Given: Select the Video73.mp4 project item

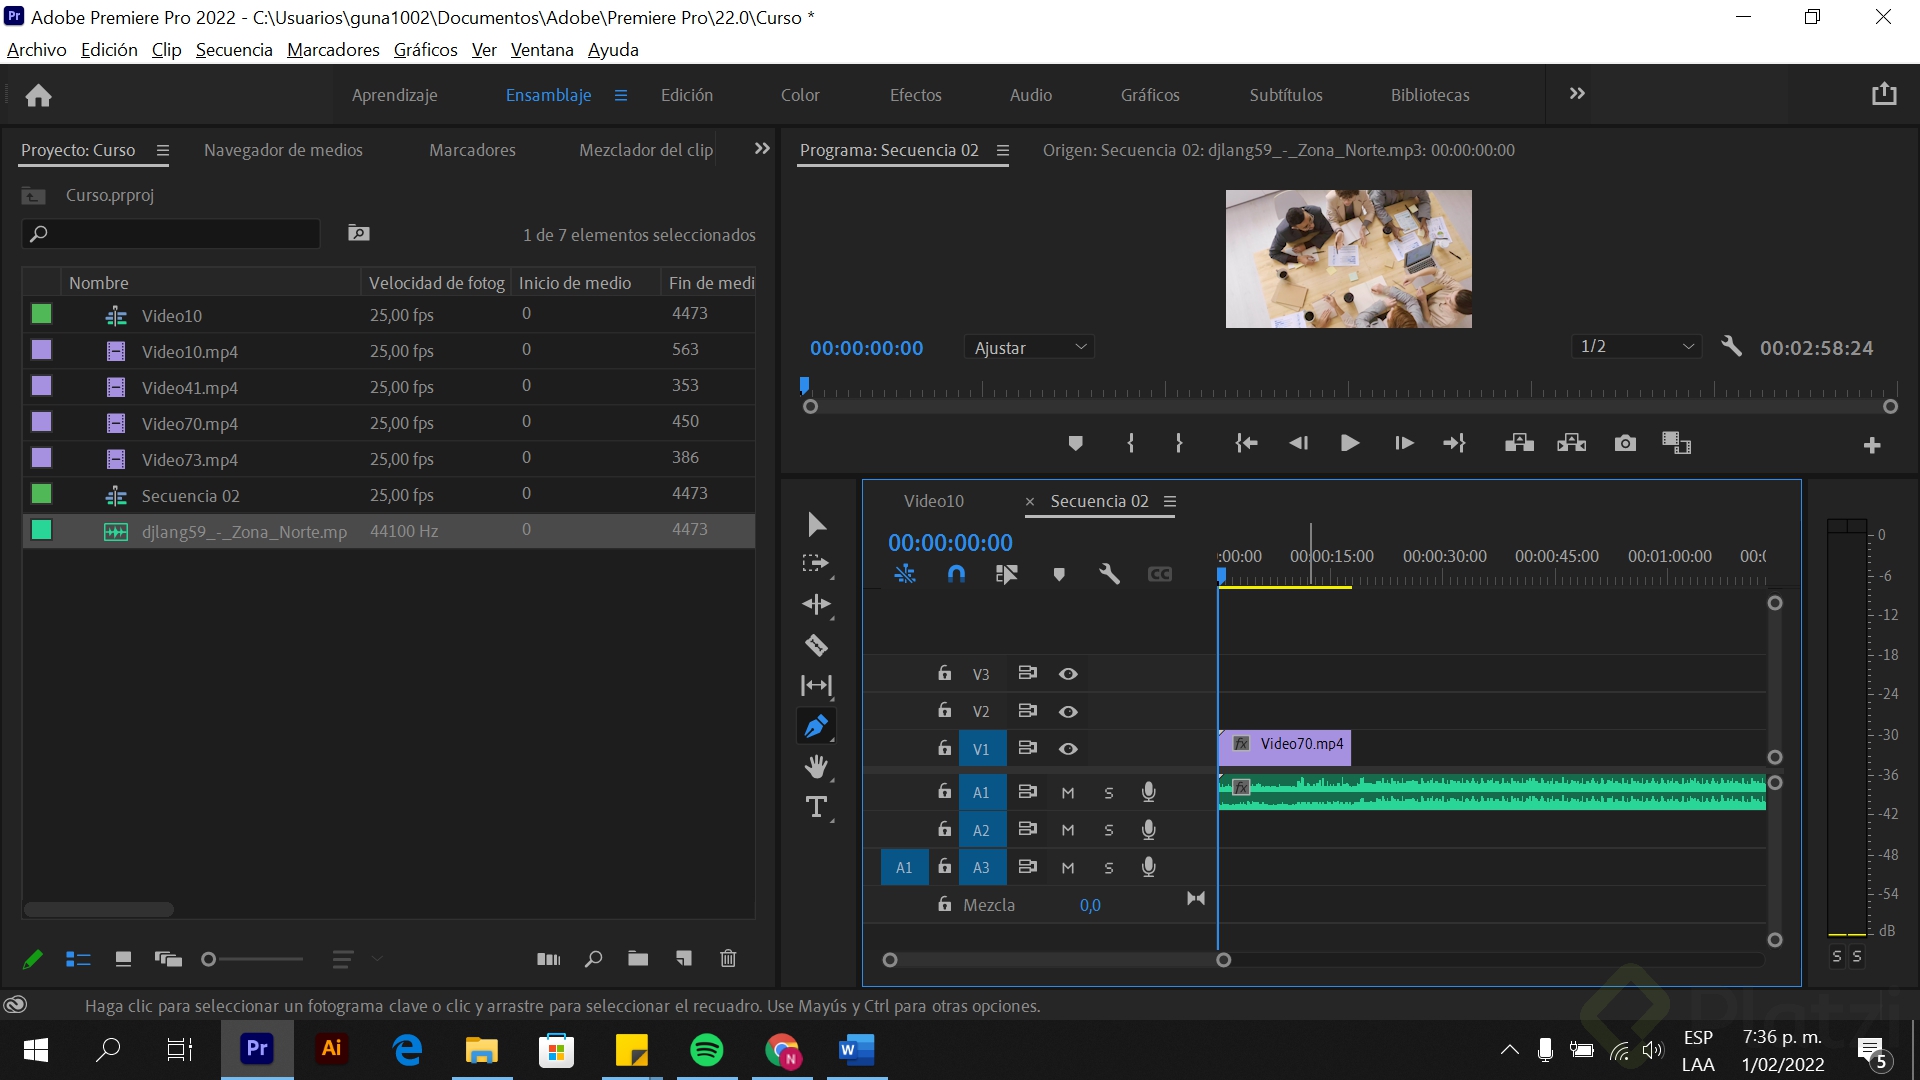Looking at the screenshot, I should (x=190, y=460).
